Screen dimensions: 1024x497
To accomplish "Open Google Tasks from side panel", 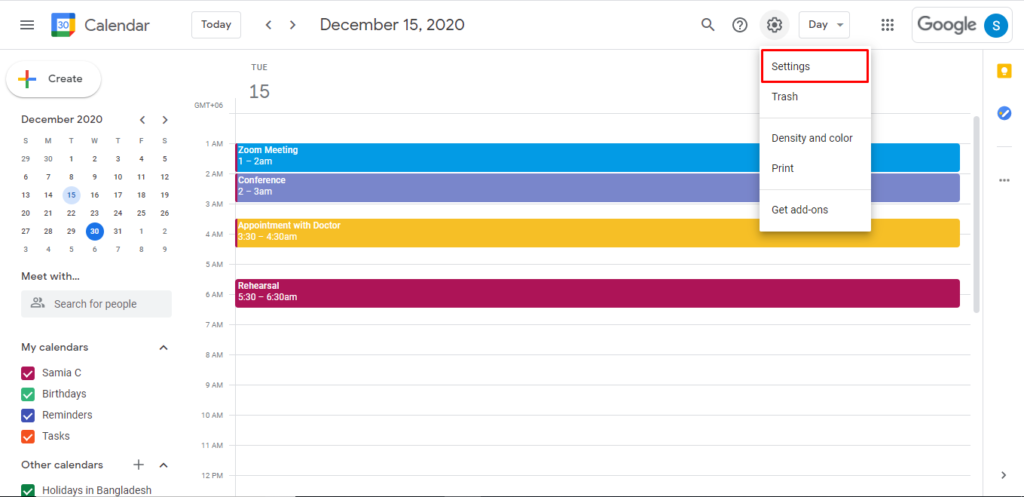I will pos(1004,113).
